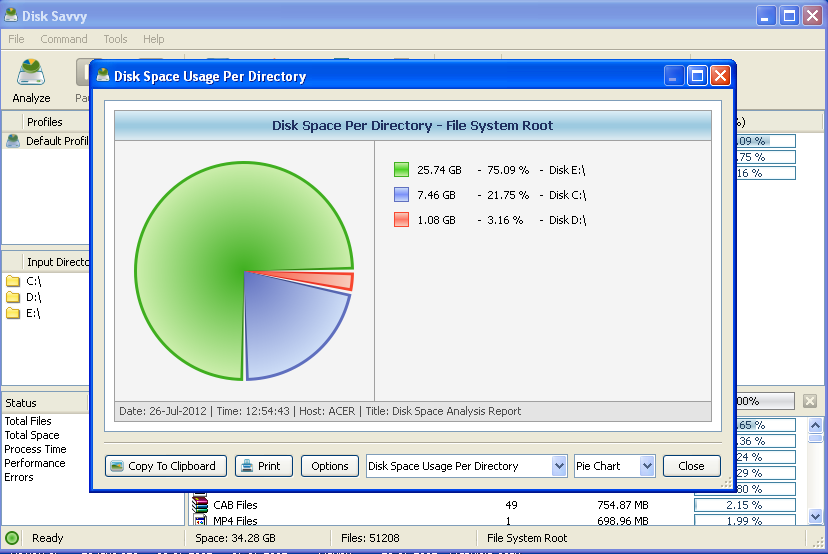Select the C:\ input directory folder

(13, 281)
